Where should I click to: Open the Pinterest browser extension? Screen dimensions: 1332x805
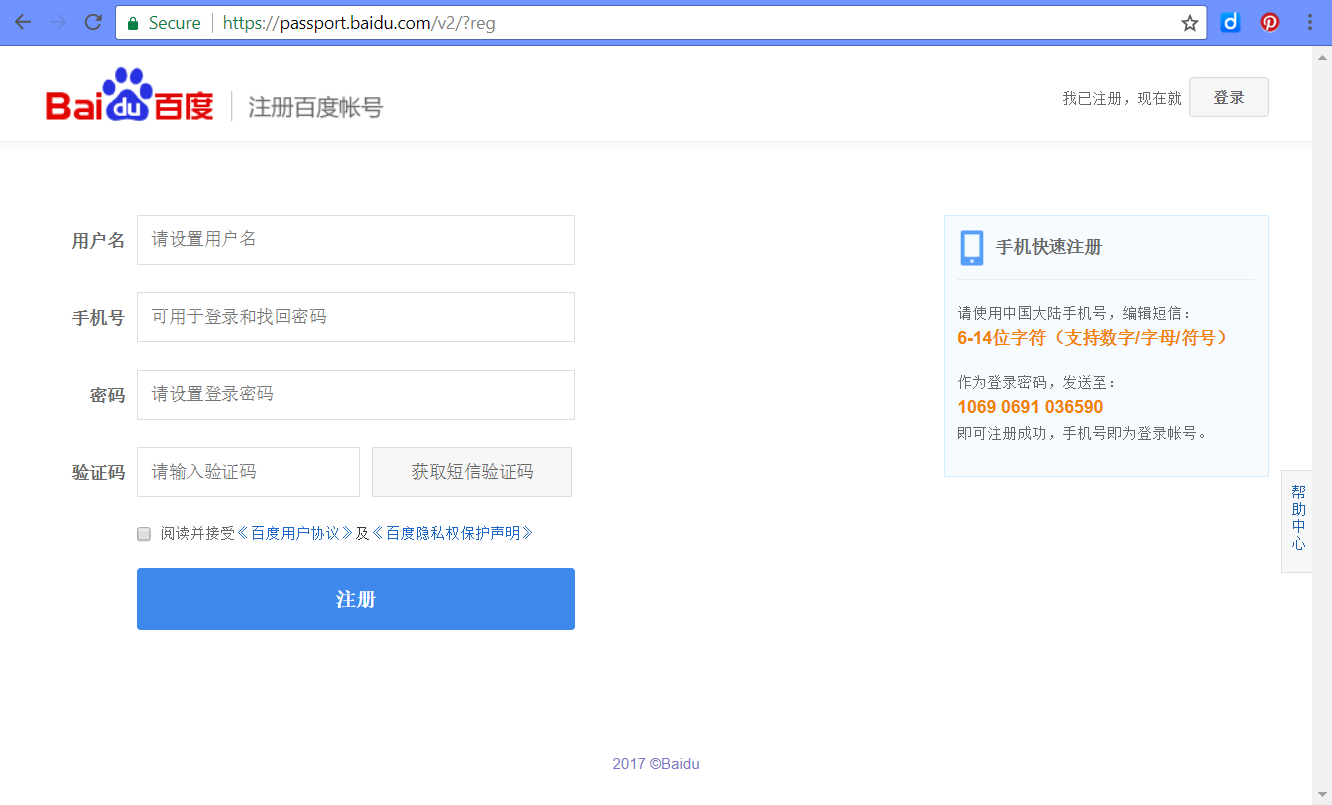pyautogui.click(x=1270, y=22)
